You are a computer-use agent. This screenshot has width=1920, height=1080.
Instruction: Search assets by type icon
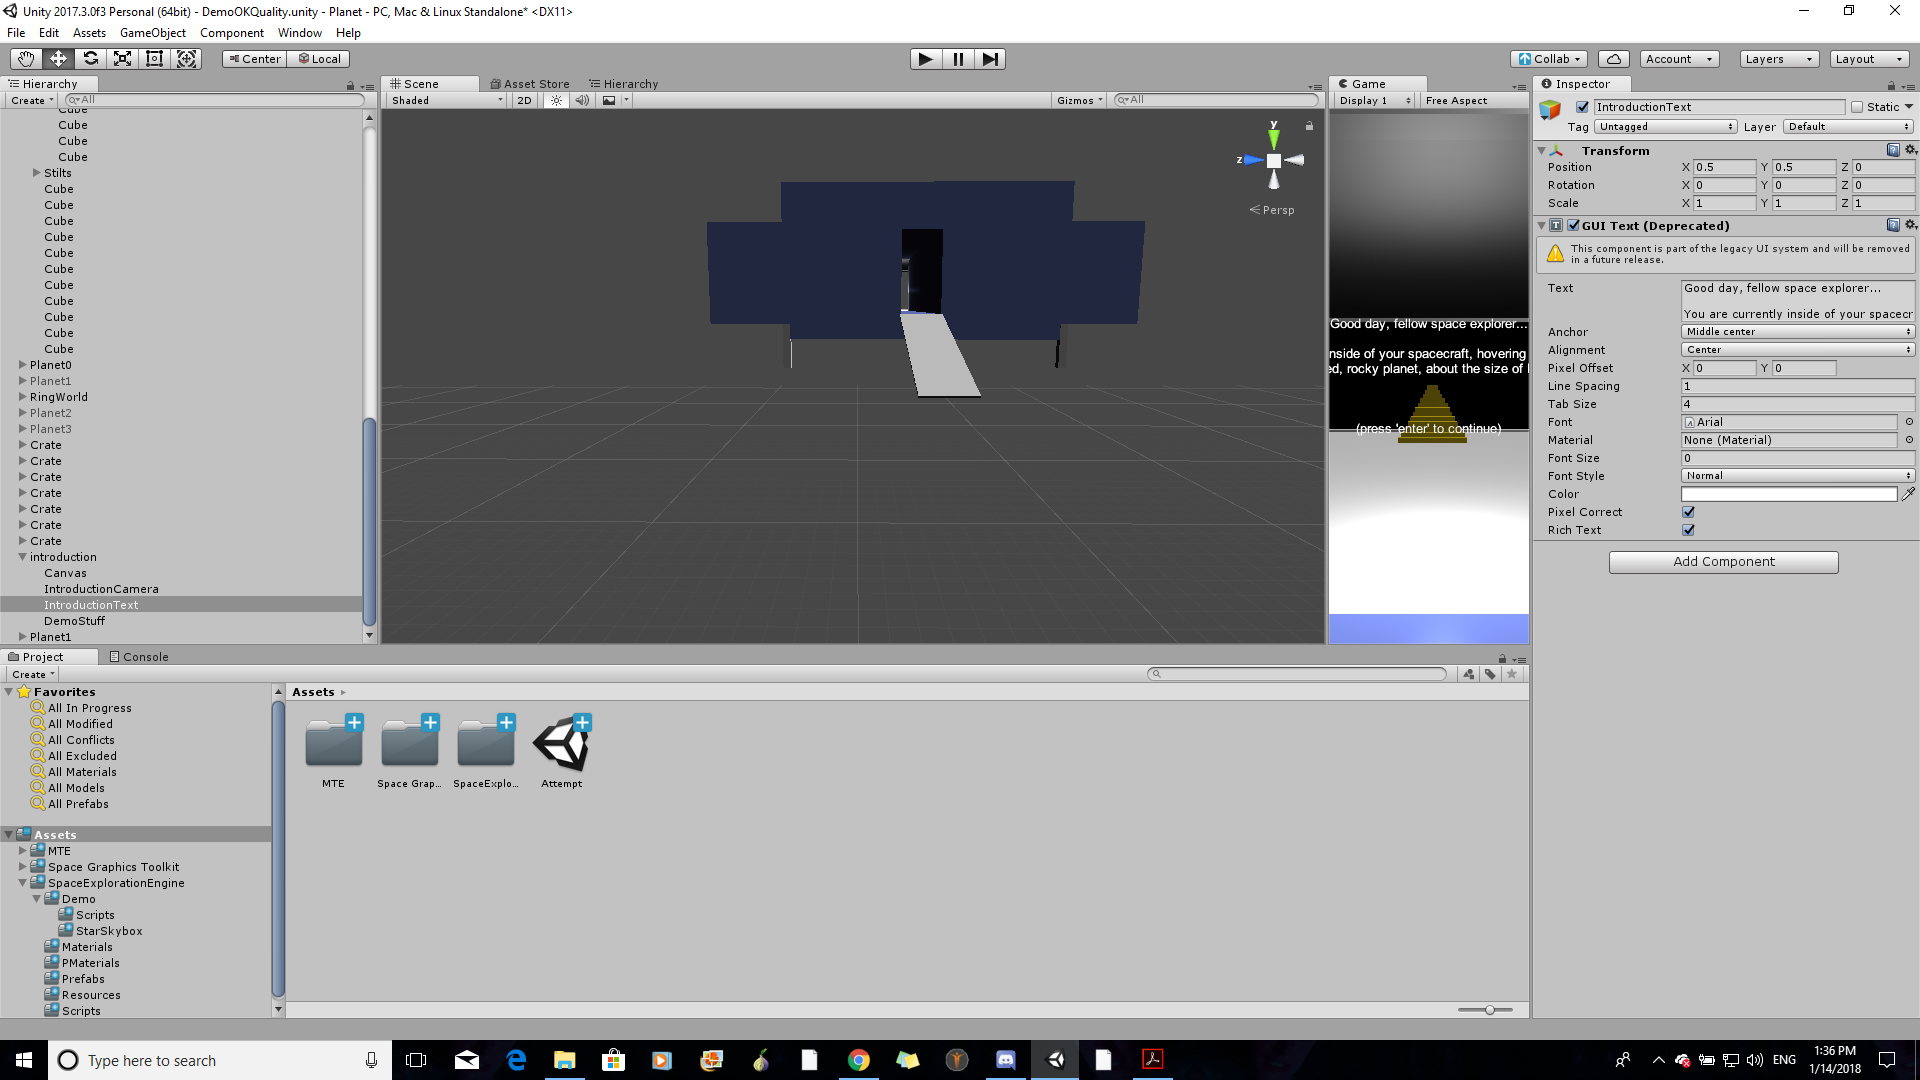click(1468, 674)
